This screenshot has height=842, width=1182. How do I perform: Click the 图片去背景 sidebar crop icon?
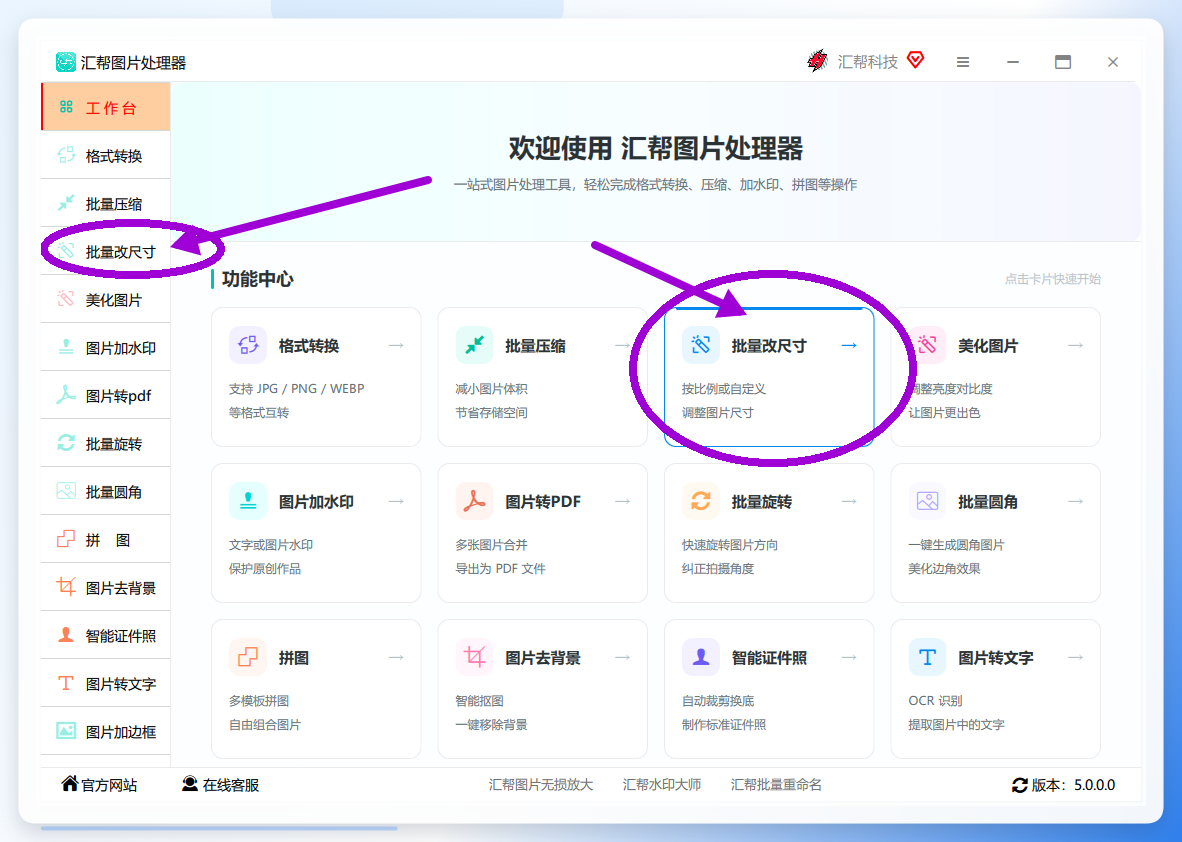(x=66, y=587)
